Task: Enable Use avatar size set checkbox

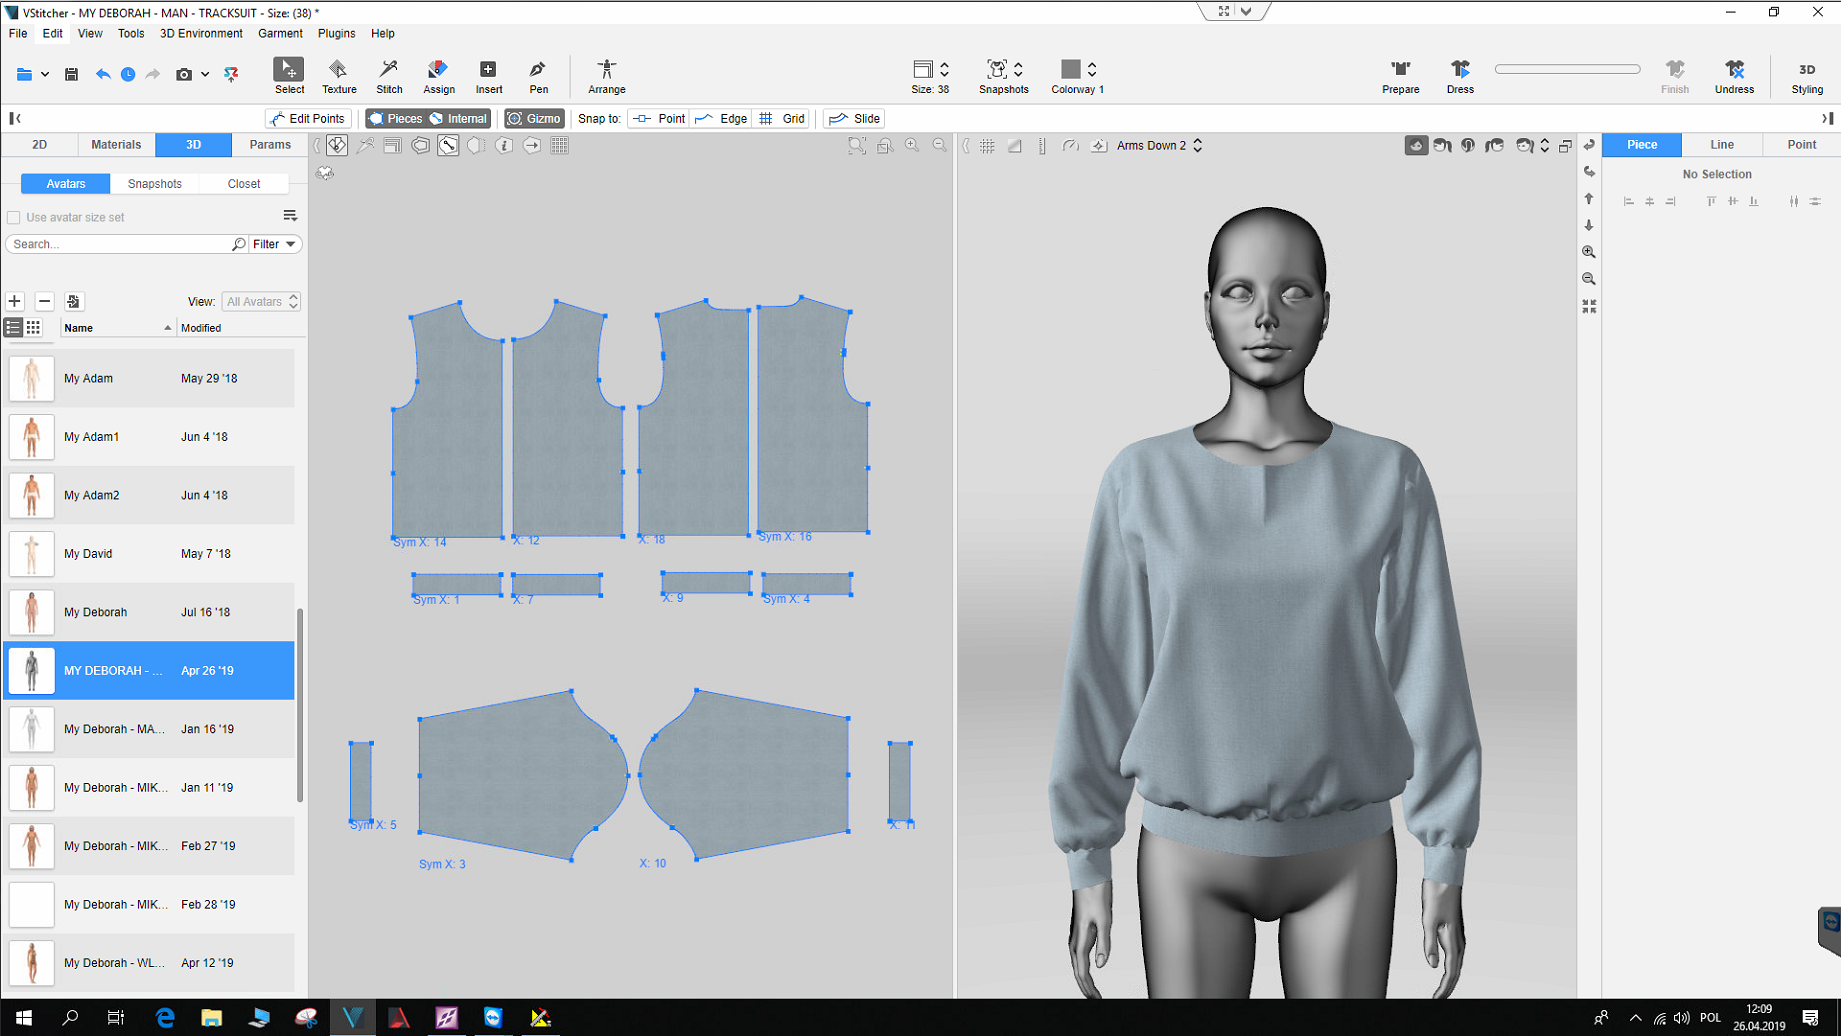Action: click(x=14, y=217)
